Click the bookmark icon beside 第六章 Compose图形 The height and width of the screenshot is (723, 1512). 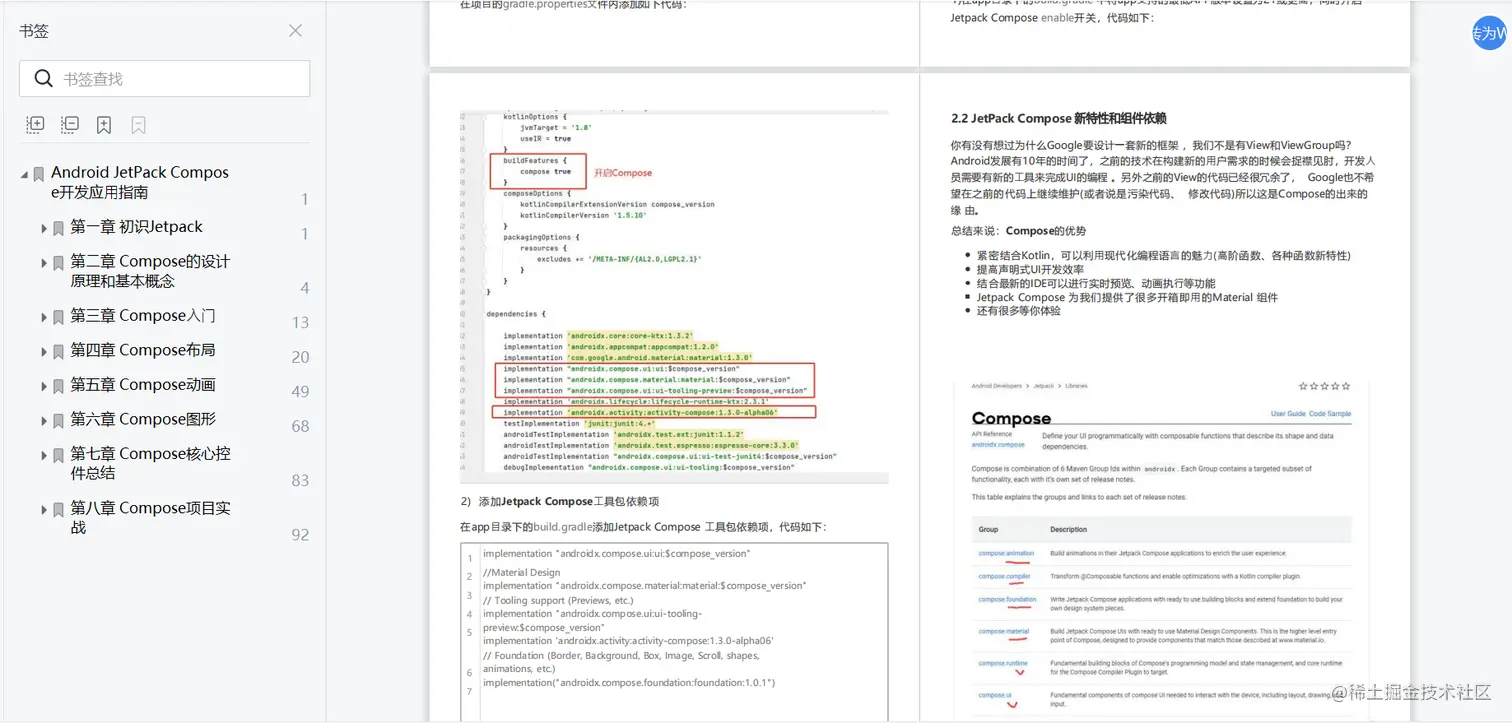click(58, 421)
